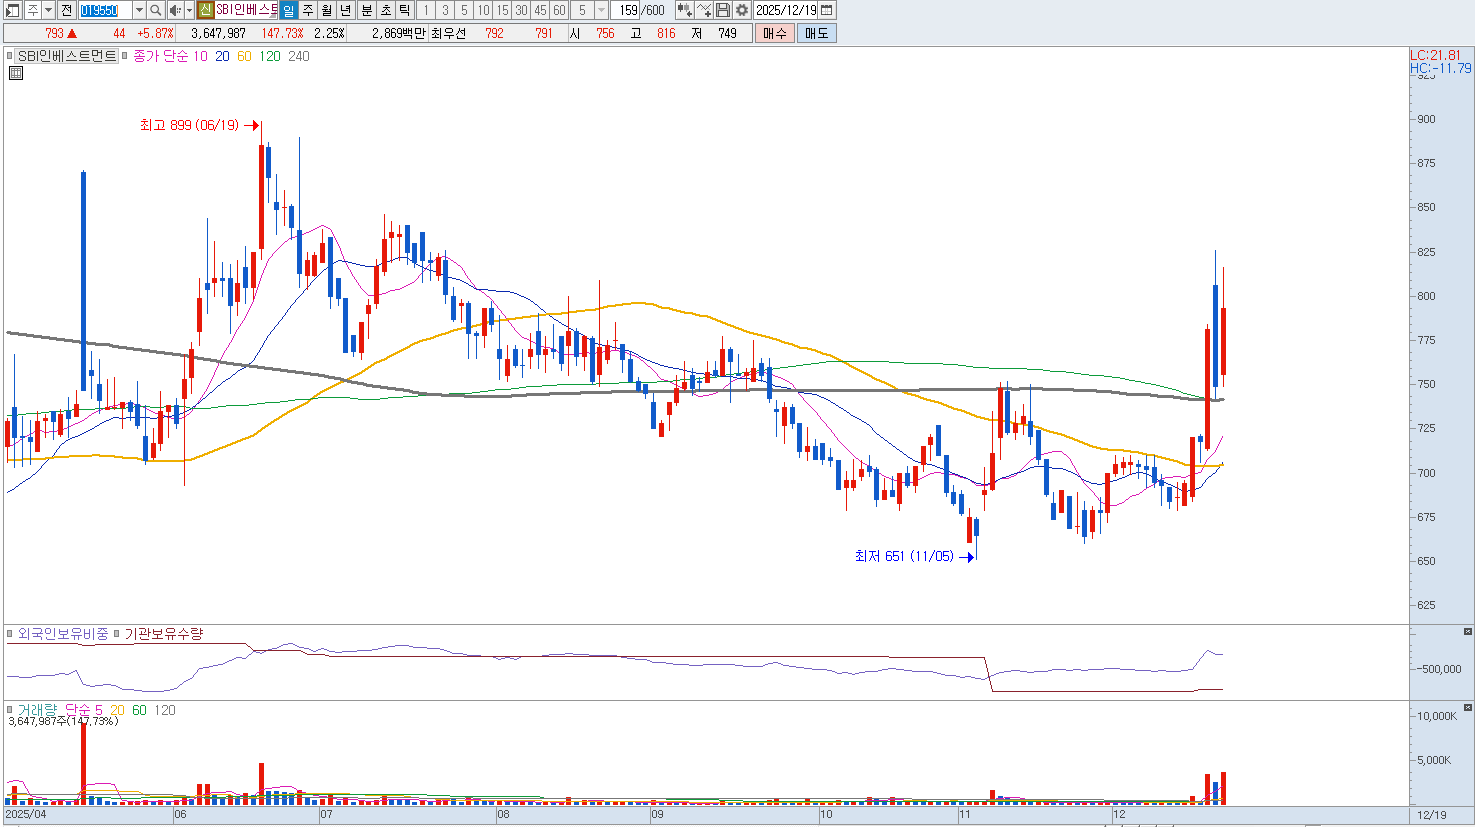Select the 일 (daily) chart period
This screenshot has height=827, width=1475.
point(288,10)
